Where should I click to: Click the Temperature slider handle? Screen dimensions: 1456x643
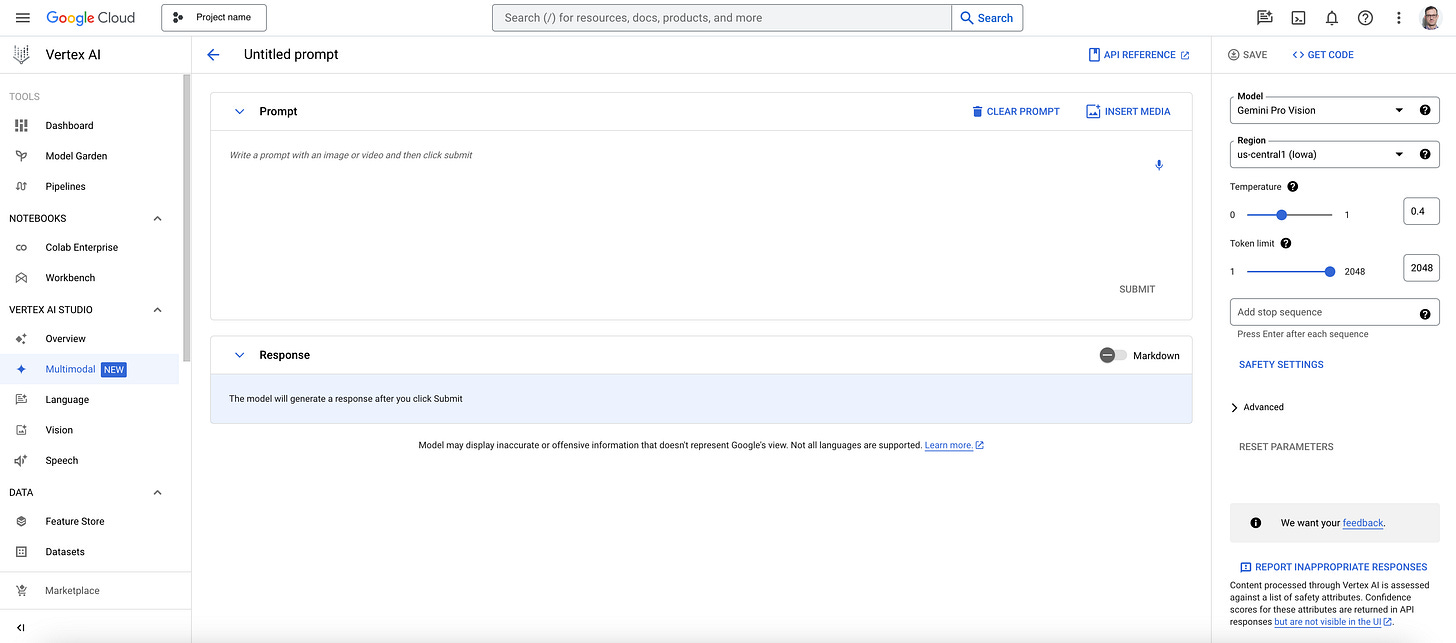[x=1281, y=215]
